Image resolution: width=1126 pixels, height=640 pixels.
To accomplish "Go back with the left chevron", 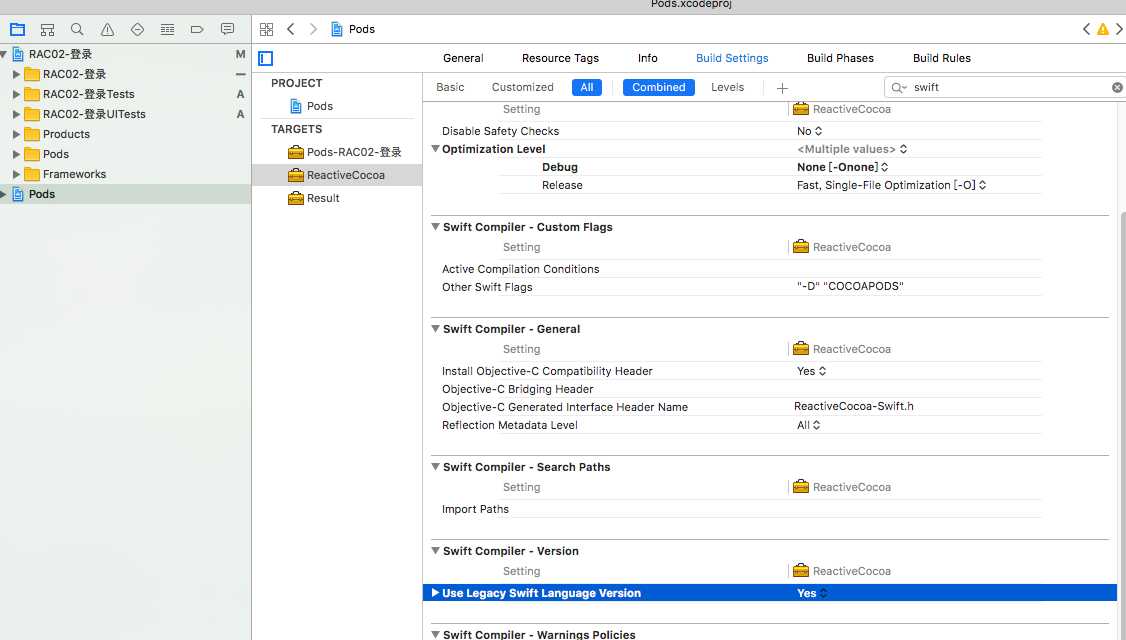I will pos(291,29).
